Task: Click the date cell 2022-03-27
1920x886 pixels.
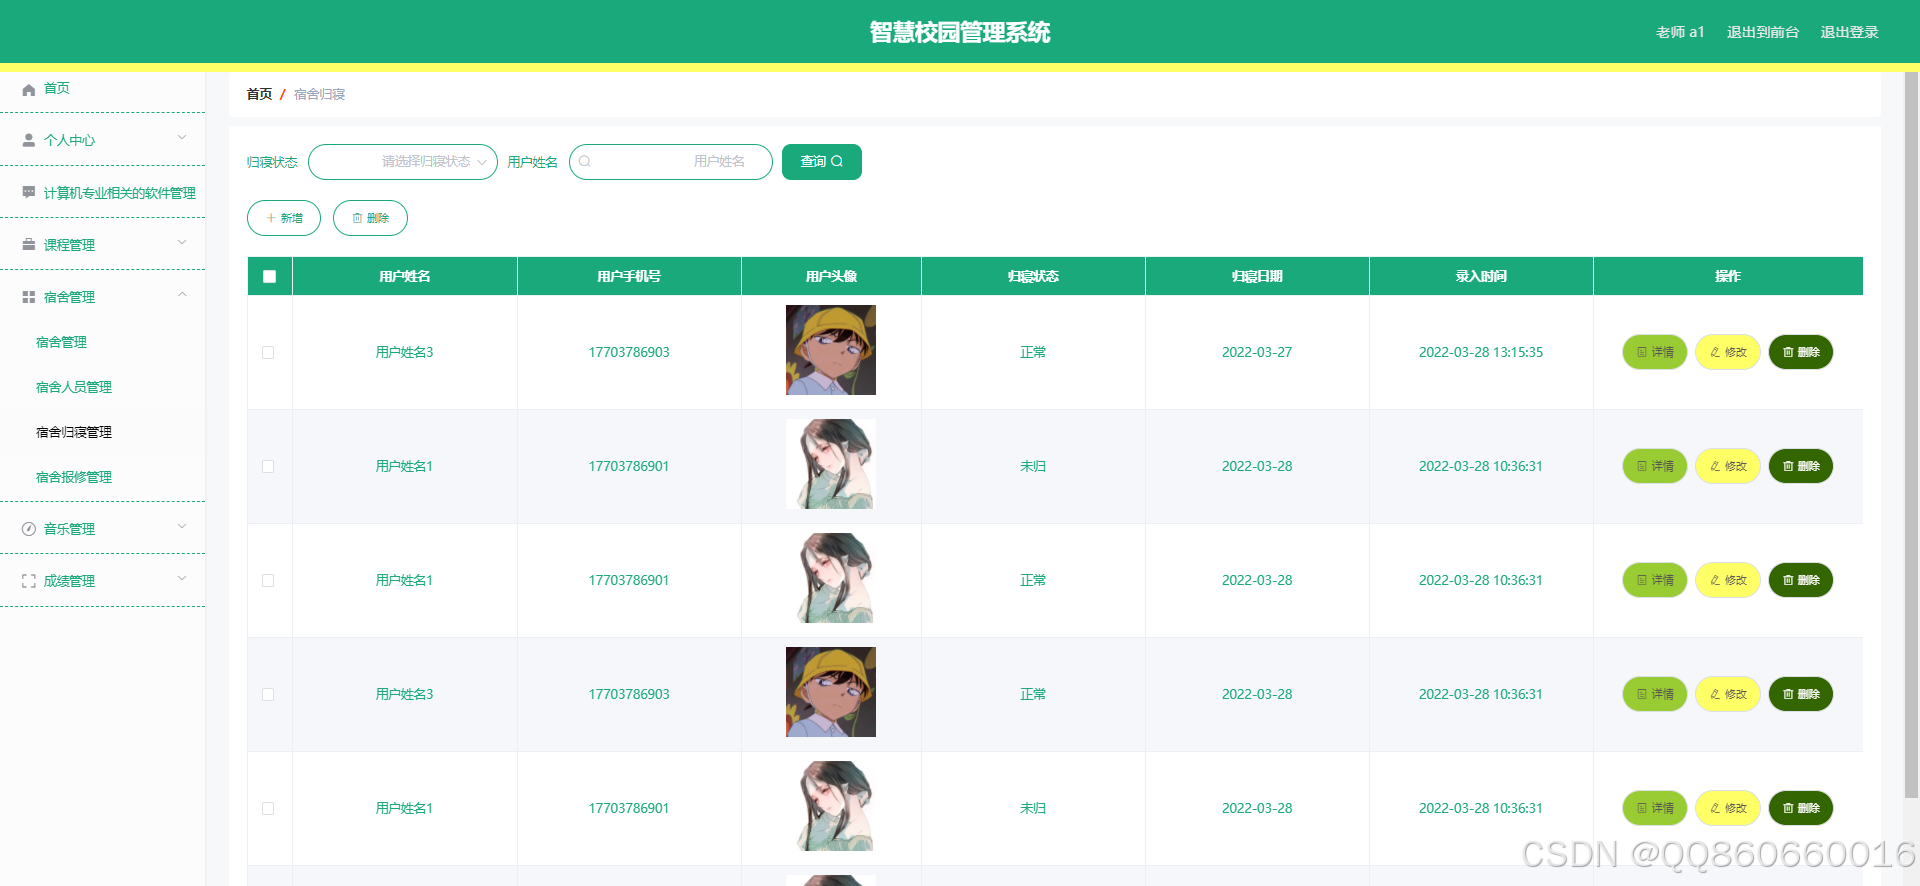Action: tap(1257, 352)
